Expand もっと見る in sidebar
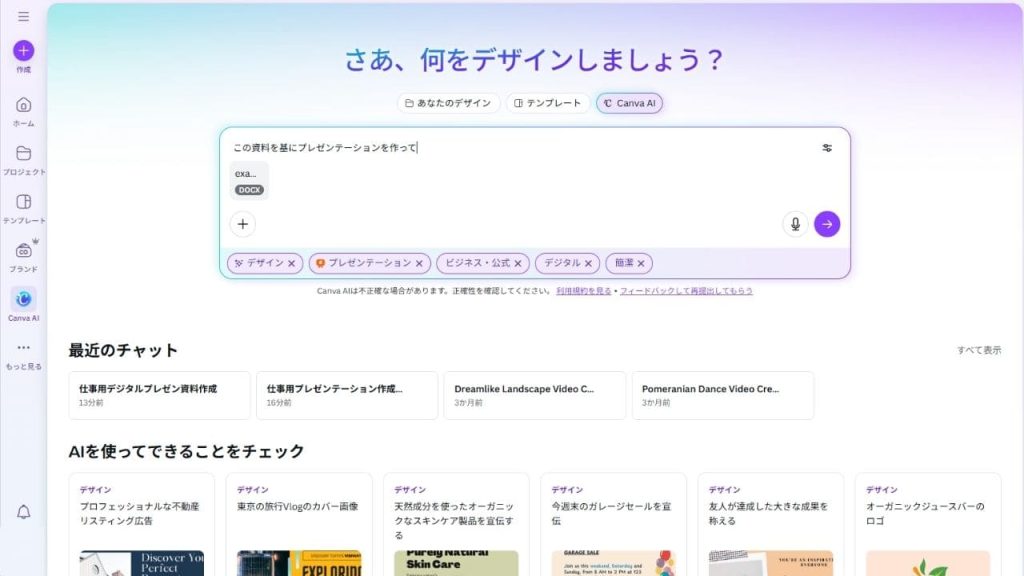Screen dimensions: 1024x576 23,348
